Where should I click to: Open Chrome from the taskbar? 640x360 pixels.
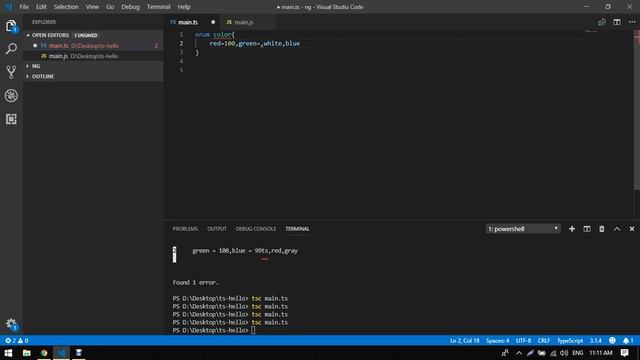[x=44, y=353]
